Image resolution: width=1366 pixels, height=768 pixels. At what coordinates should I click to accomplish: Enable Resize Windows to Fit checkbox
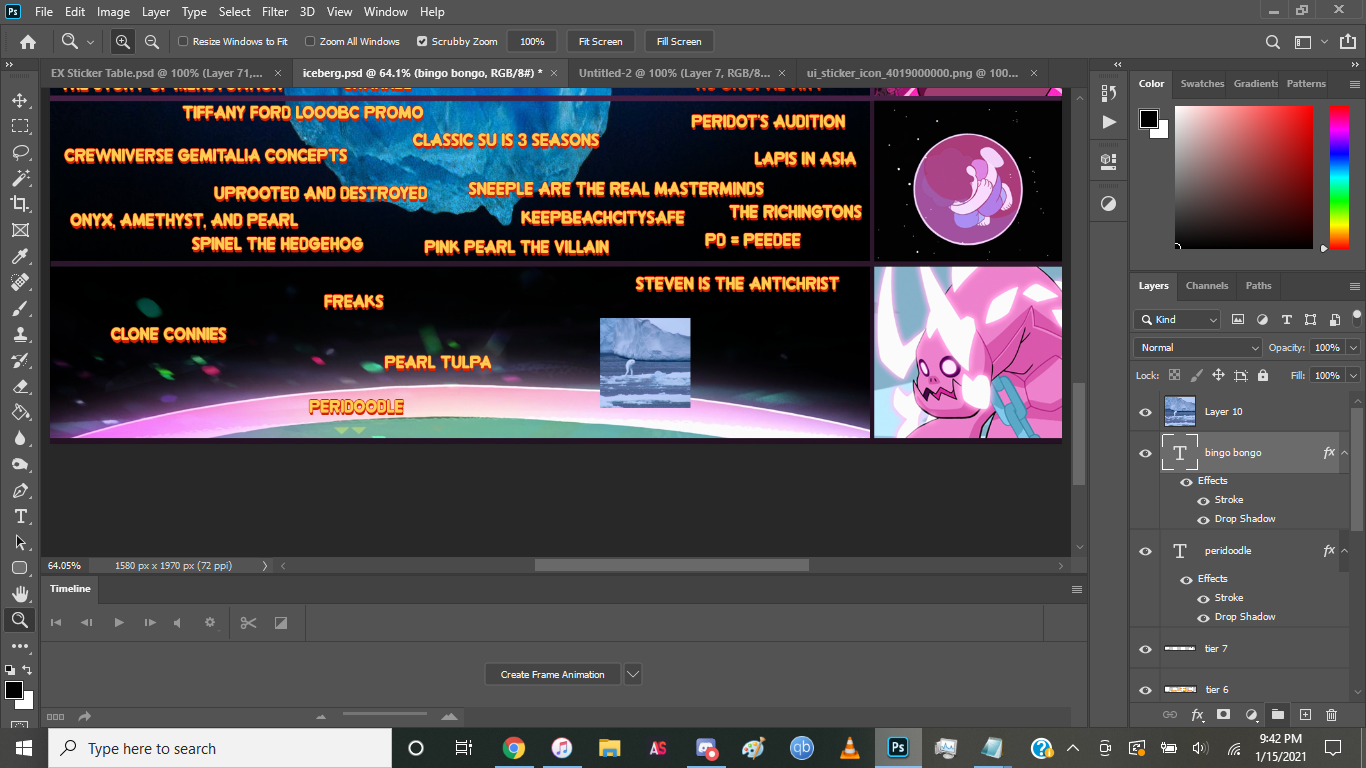coord(183,42)
